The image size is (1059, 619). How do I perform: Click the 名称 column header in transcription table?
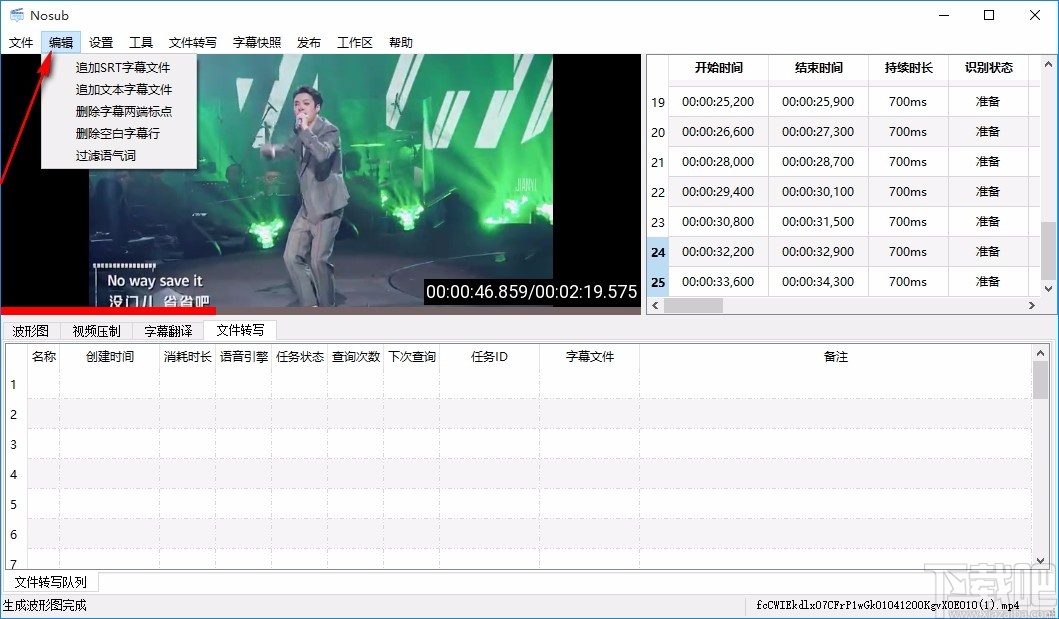(44, 356)
